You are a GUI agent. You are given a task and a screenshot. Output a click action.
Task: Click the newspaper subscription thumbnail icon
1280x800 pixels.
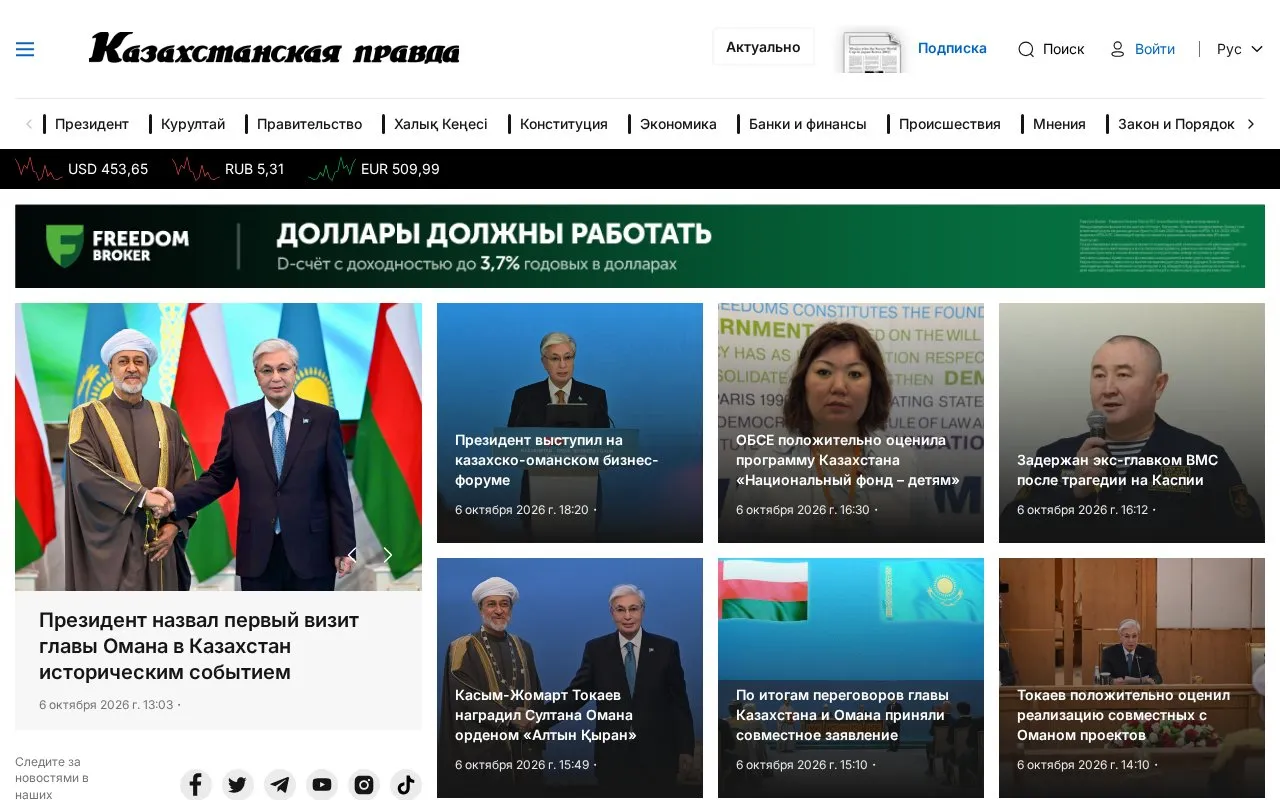pos(871,49)
